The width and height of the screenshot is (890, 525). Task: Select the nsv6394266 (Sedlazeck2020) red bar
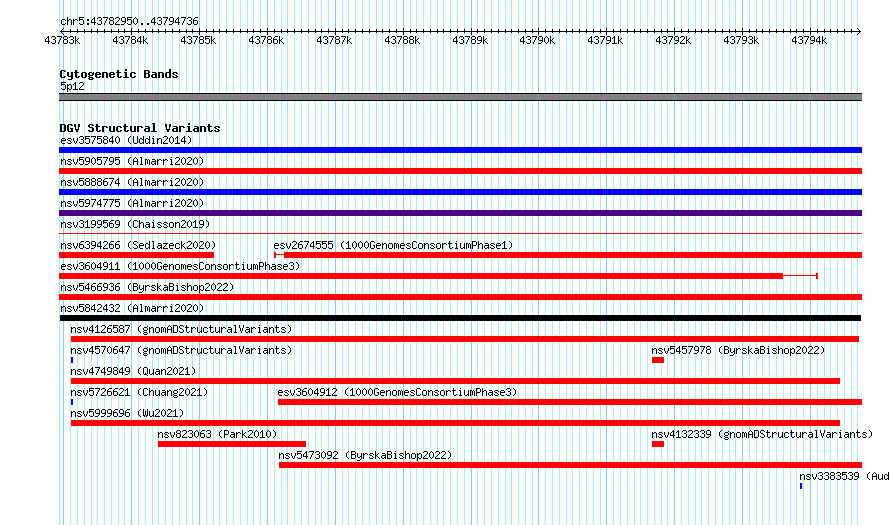[x=136, y=255]
